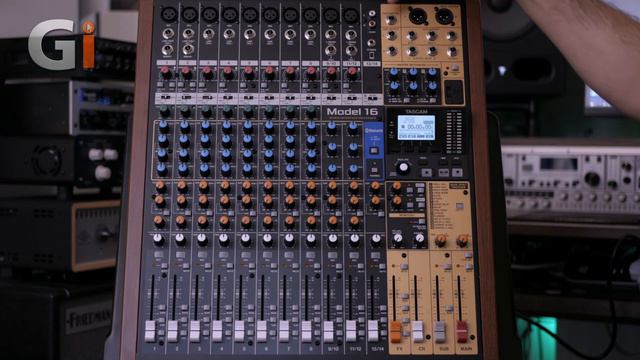Hit the stop transport button
This screenshot has height=360, width=640.
[426, 172]
